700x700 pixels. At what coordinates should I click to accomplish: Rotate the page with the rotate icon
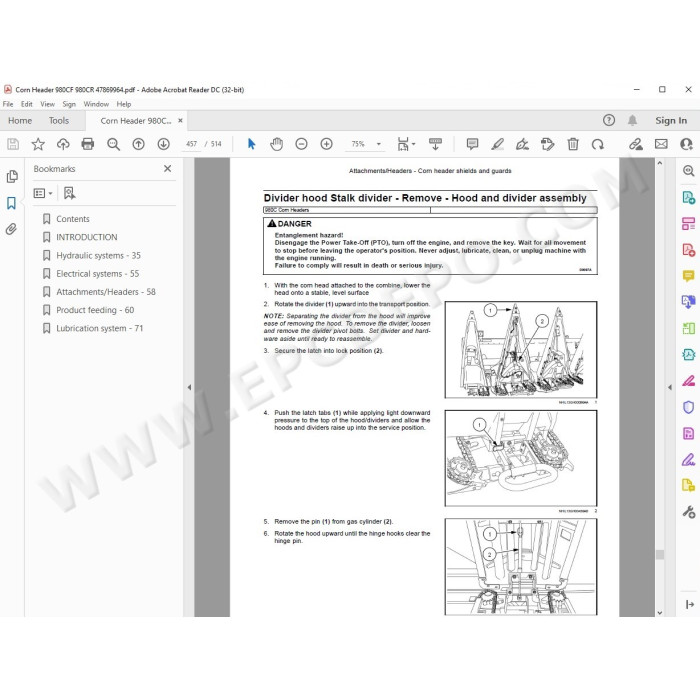click(x=597, y=144)
